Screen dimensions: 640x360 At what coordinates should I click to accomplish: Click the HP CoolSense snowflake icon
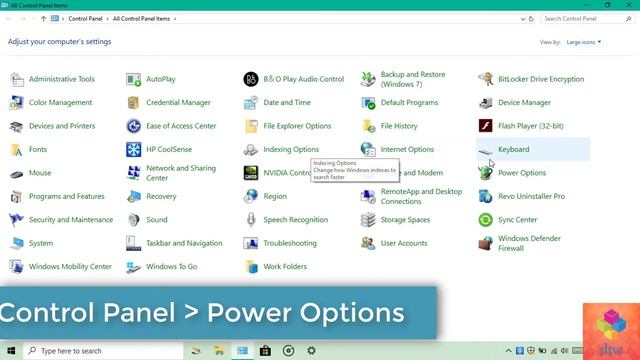tap(133, 149)
